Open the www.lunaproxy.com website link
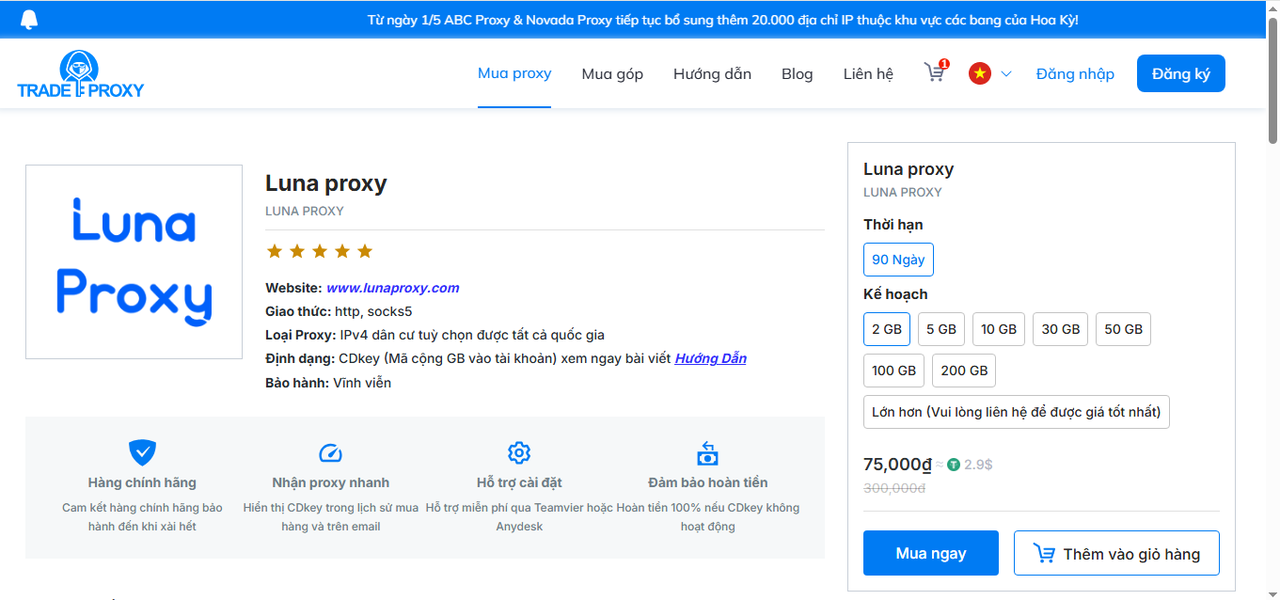This screenshot has width=1280, height=600. click(393, 288)
